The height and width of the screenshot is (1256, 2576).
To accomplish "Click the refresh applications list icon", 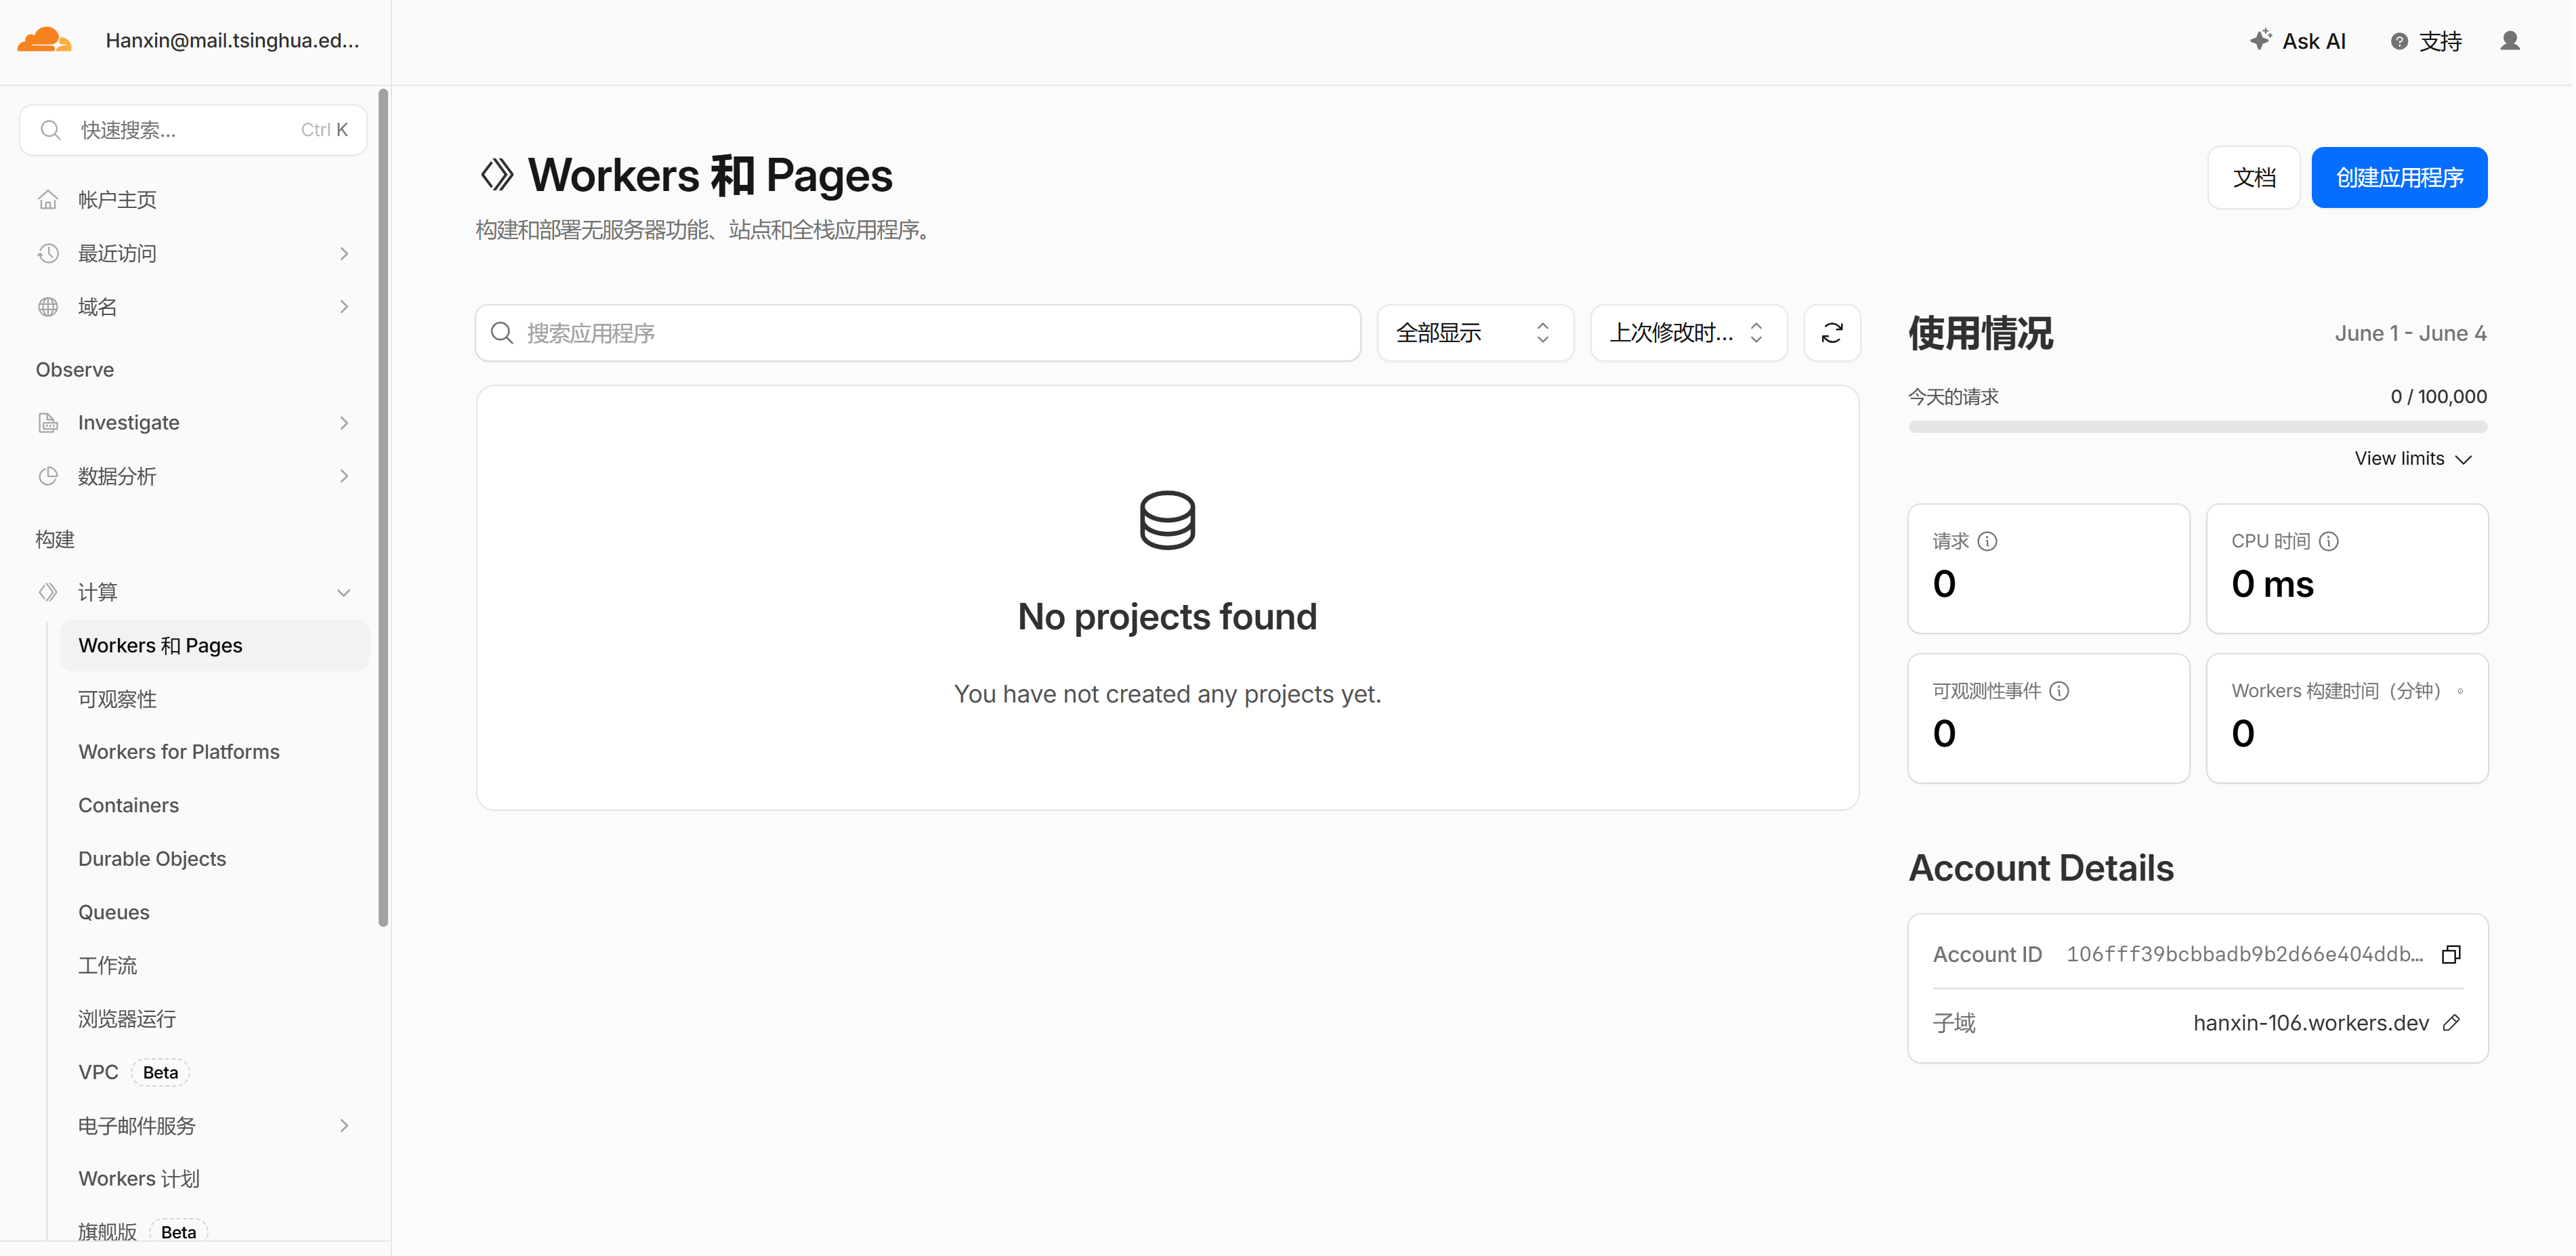I will tap(1832, 333).
